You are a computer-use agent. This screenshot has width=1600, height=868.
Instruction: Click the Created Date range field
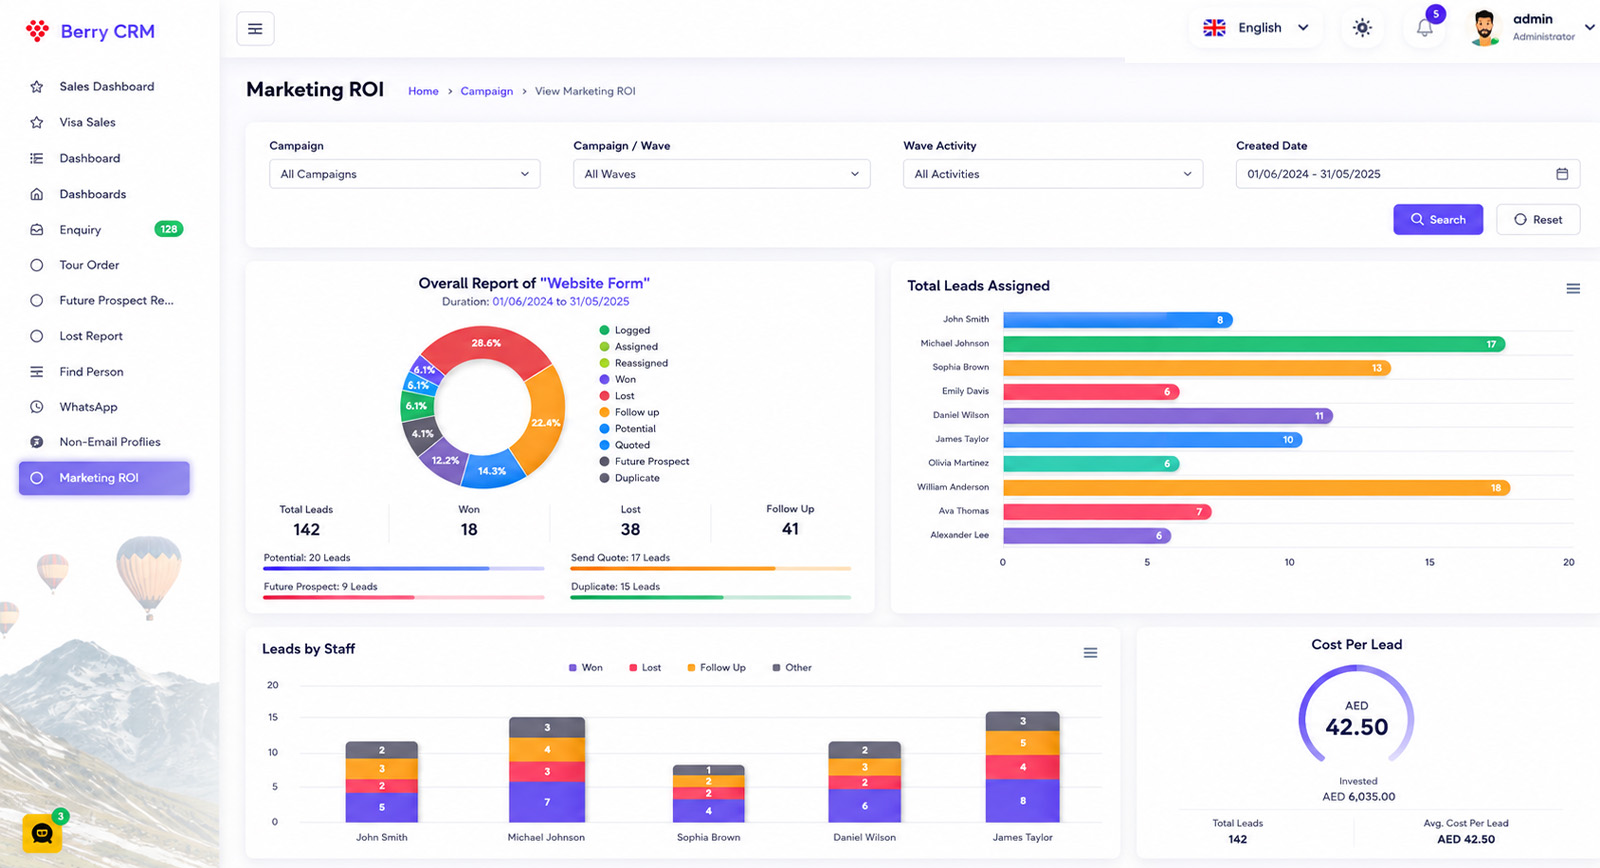1408,174
